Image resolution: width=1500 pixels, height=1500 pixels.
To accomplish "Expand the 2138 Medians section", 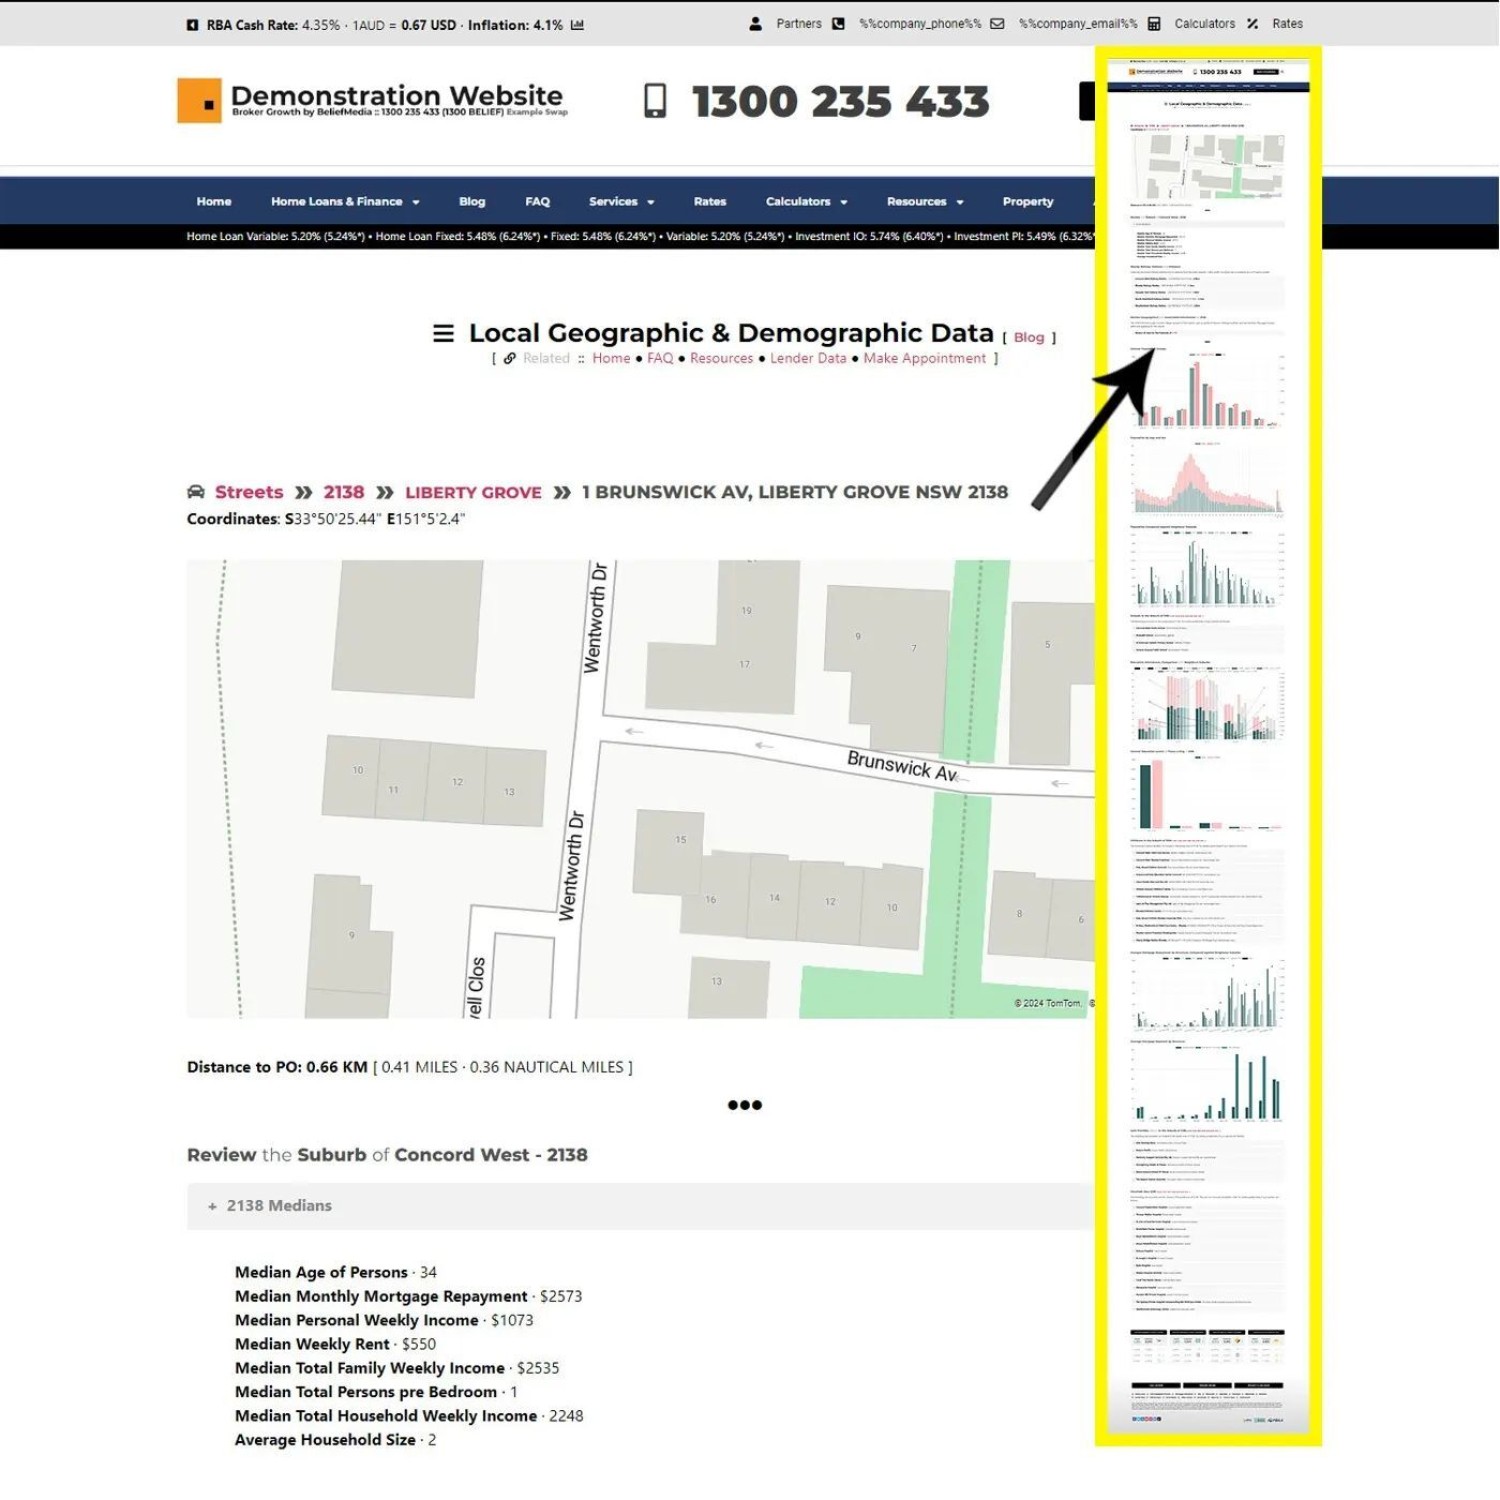I will point(270,1206).
